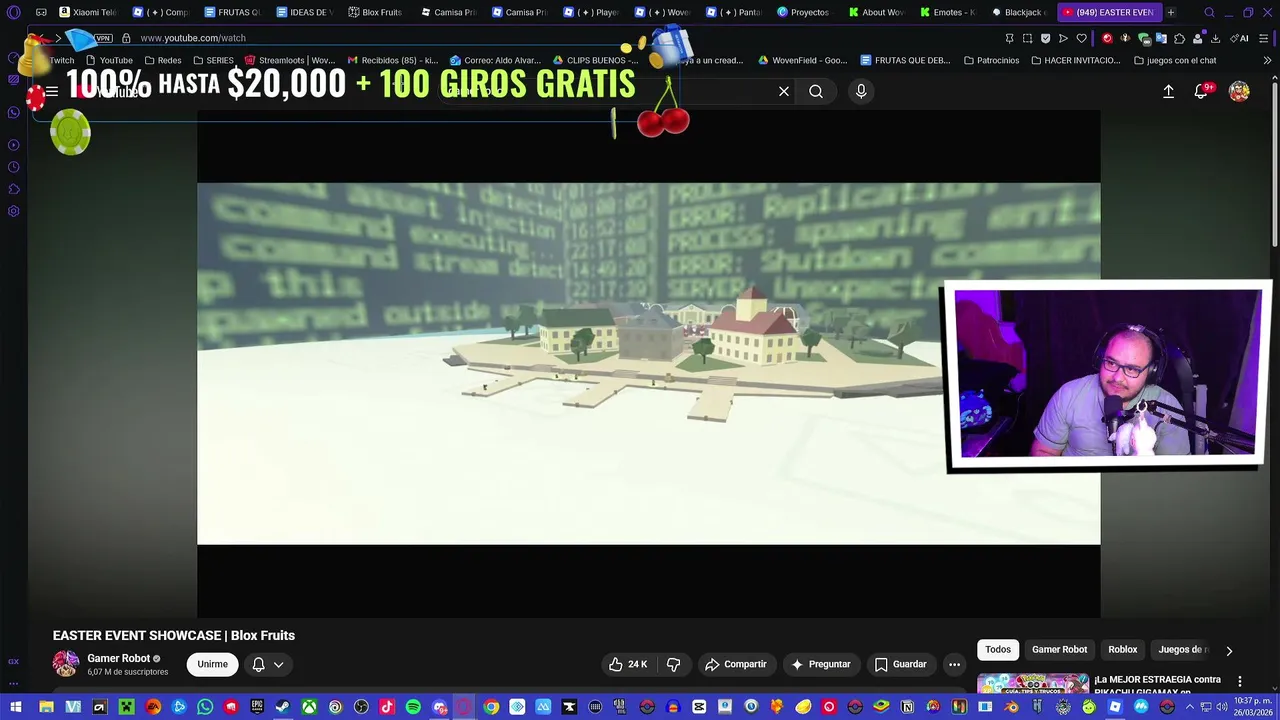Switch to the Xiaomi Tele browser tab
The height and width of the screenshot is (720, 1280).
(88, 12)
